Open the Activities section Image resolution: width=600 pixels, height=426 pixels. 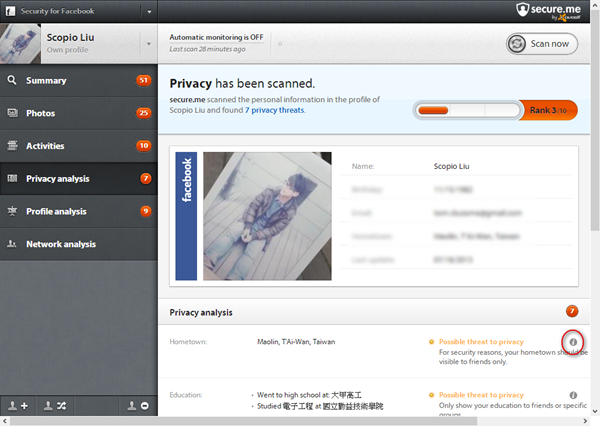(x=78, y=146)
